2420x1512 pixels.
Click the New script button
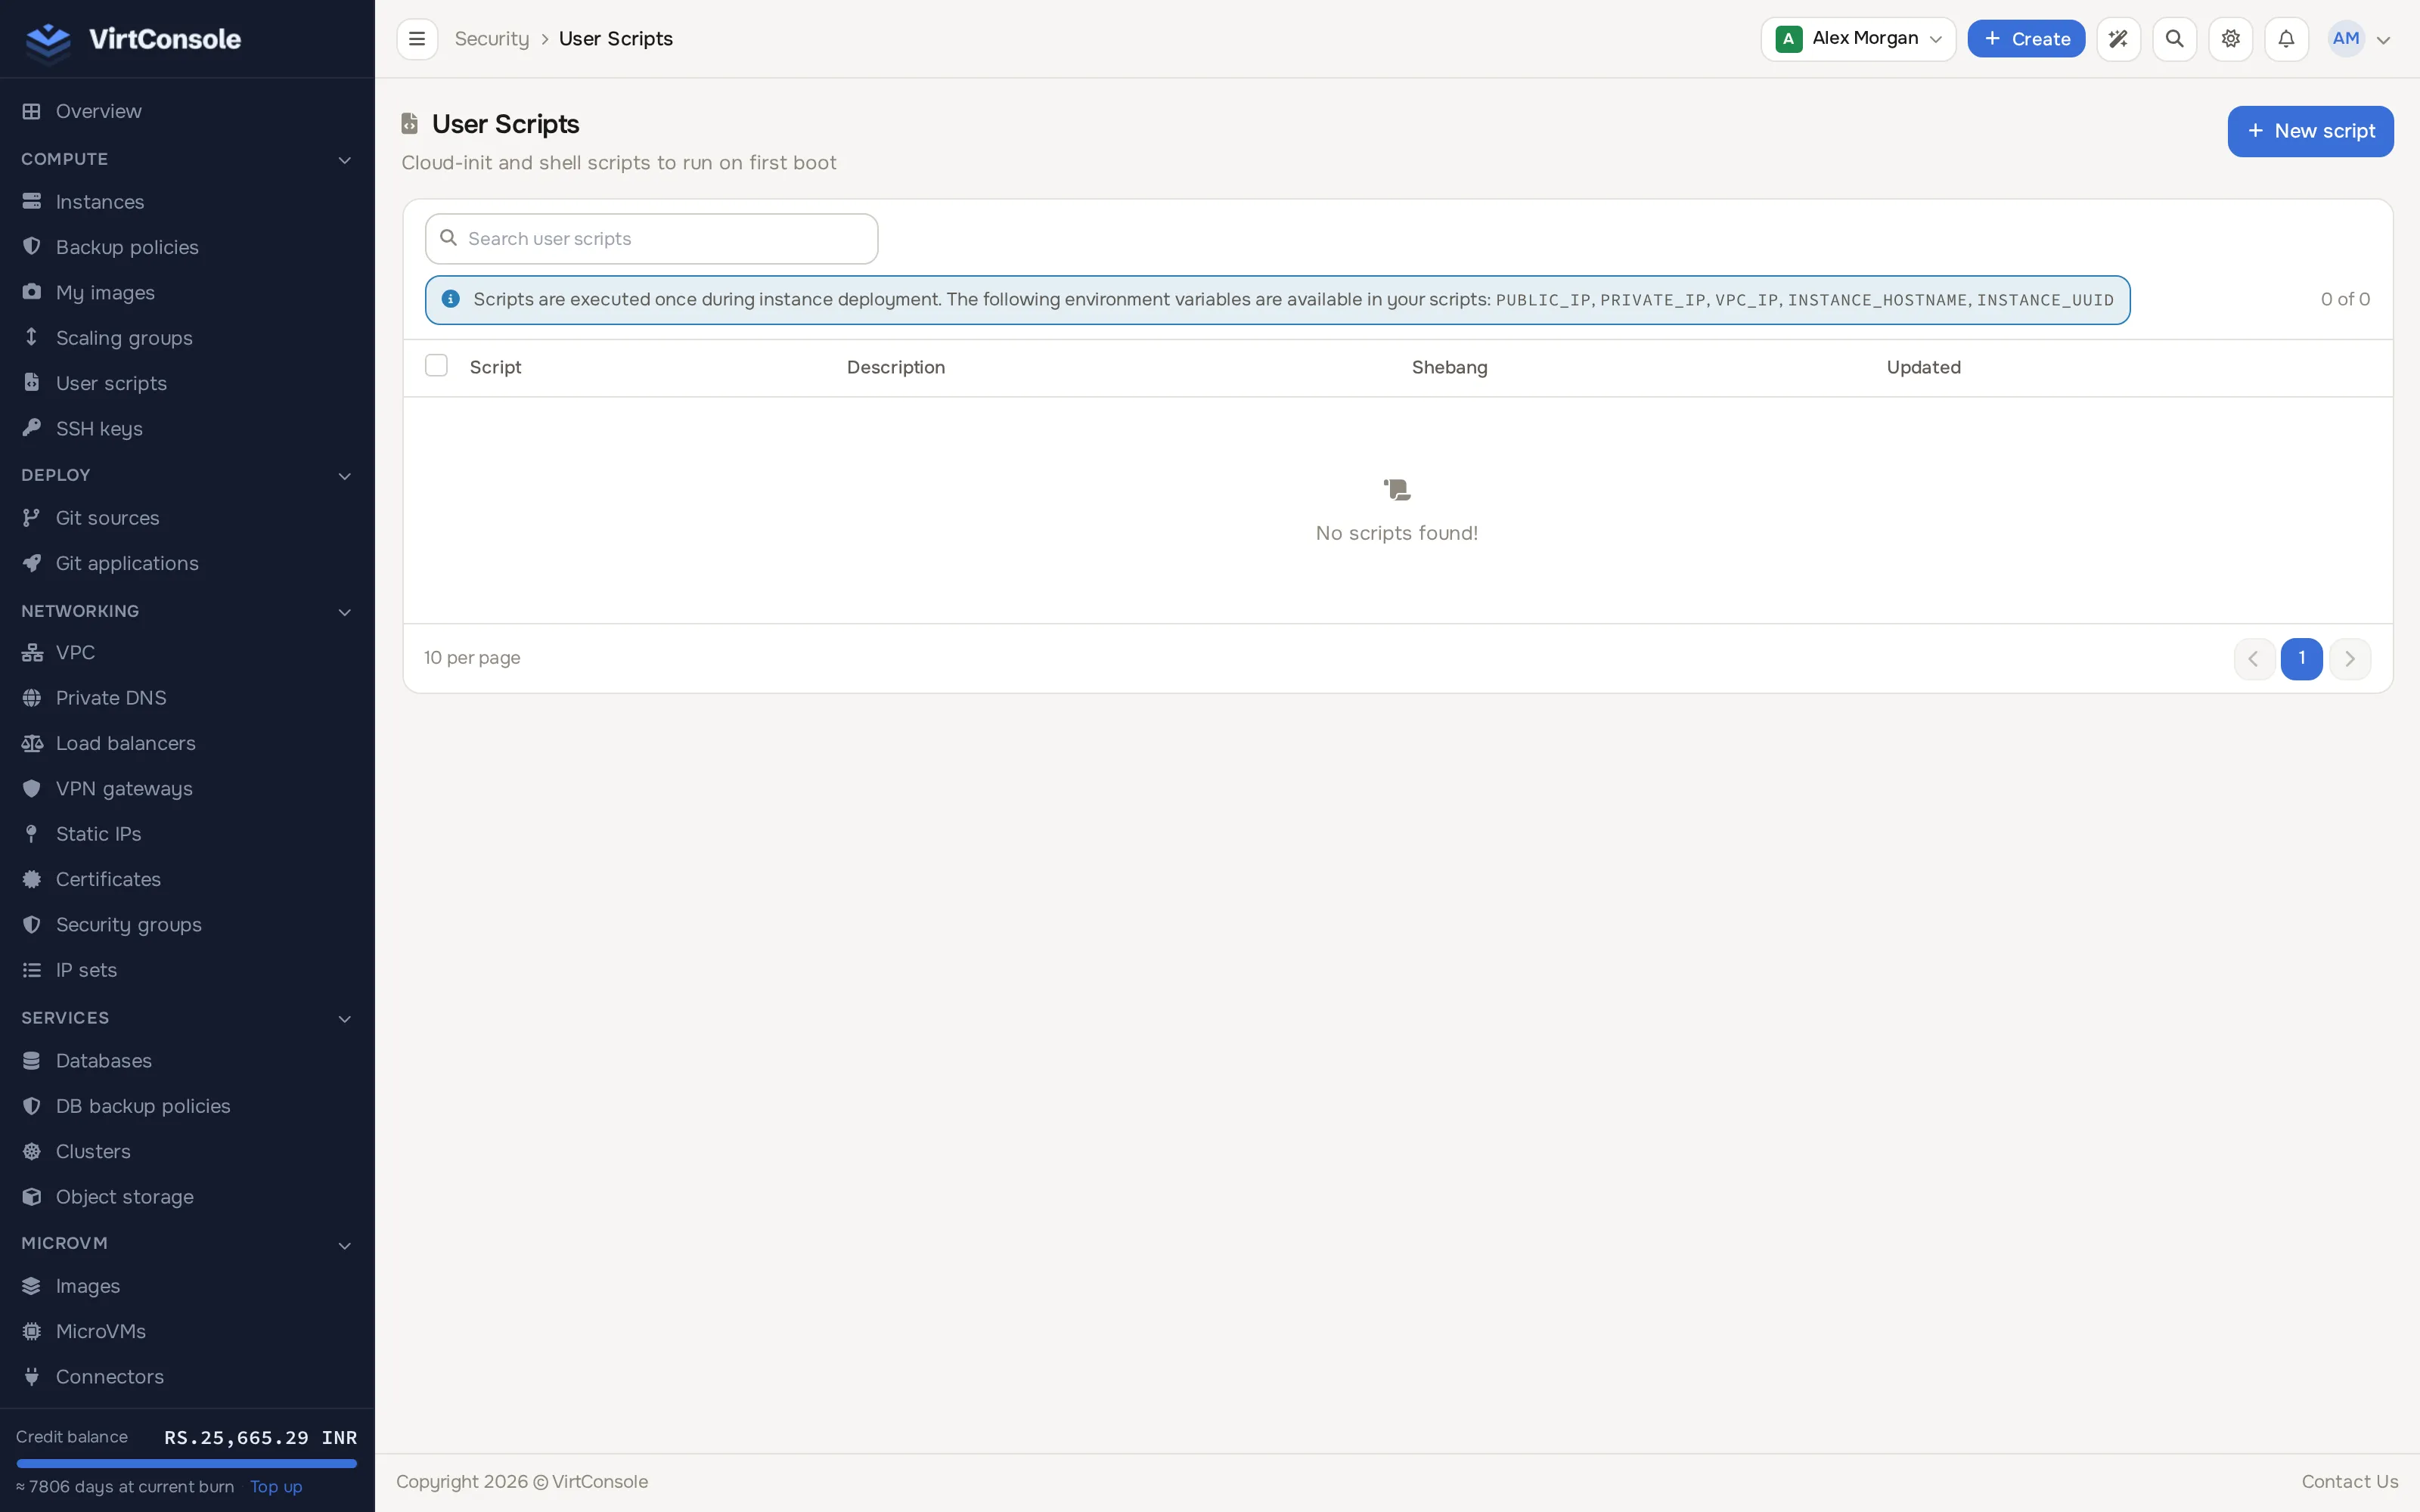pos(2310,131)
